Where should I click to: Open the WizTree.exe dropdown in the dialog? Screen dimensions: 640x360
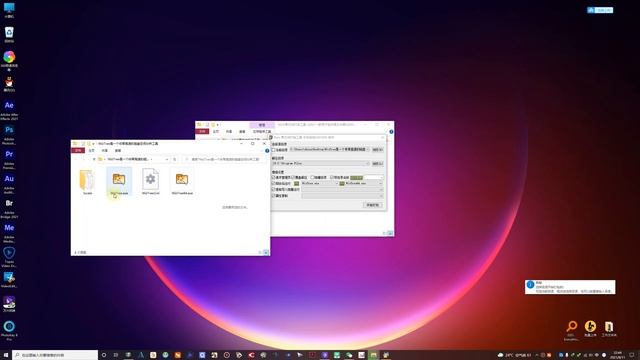point(337,183)
